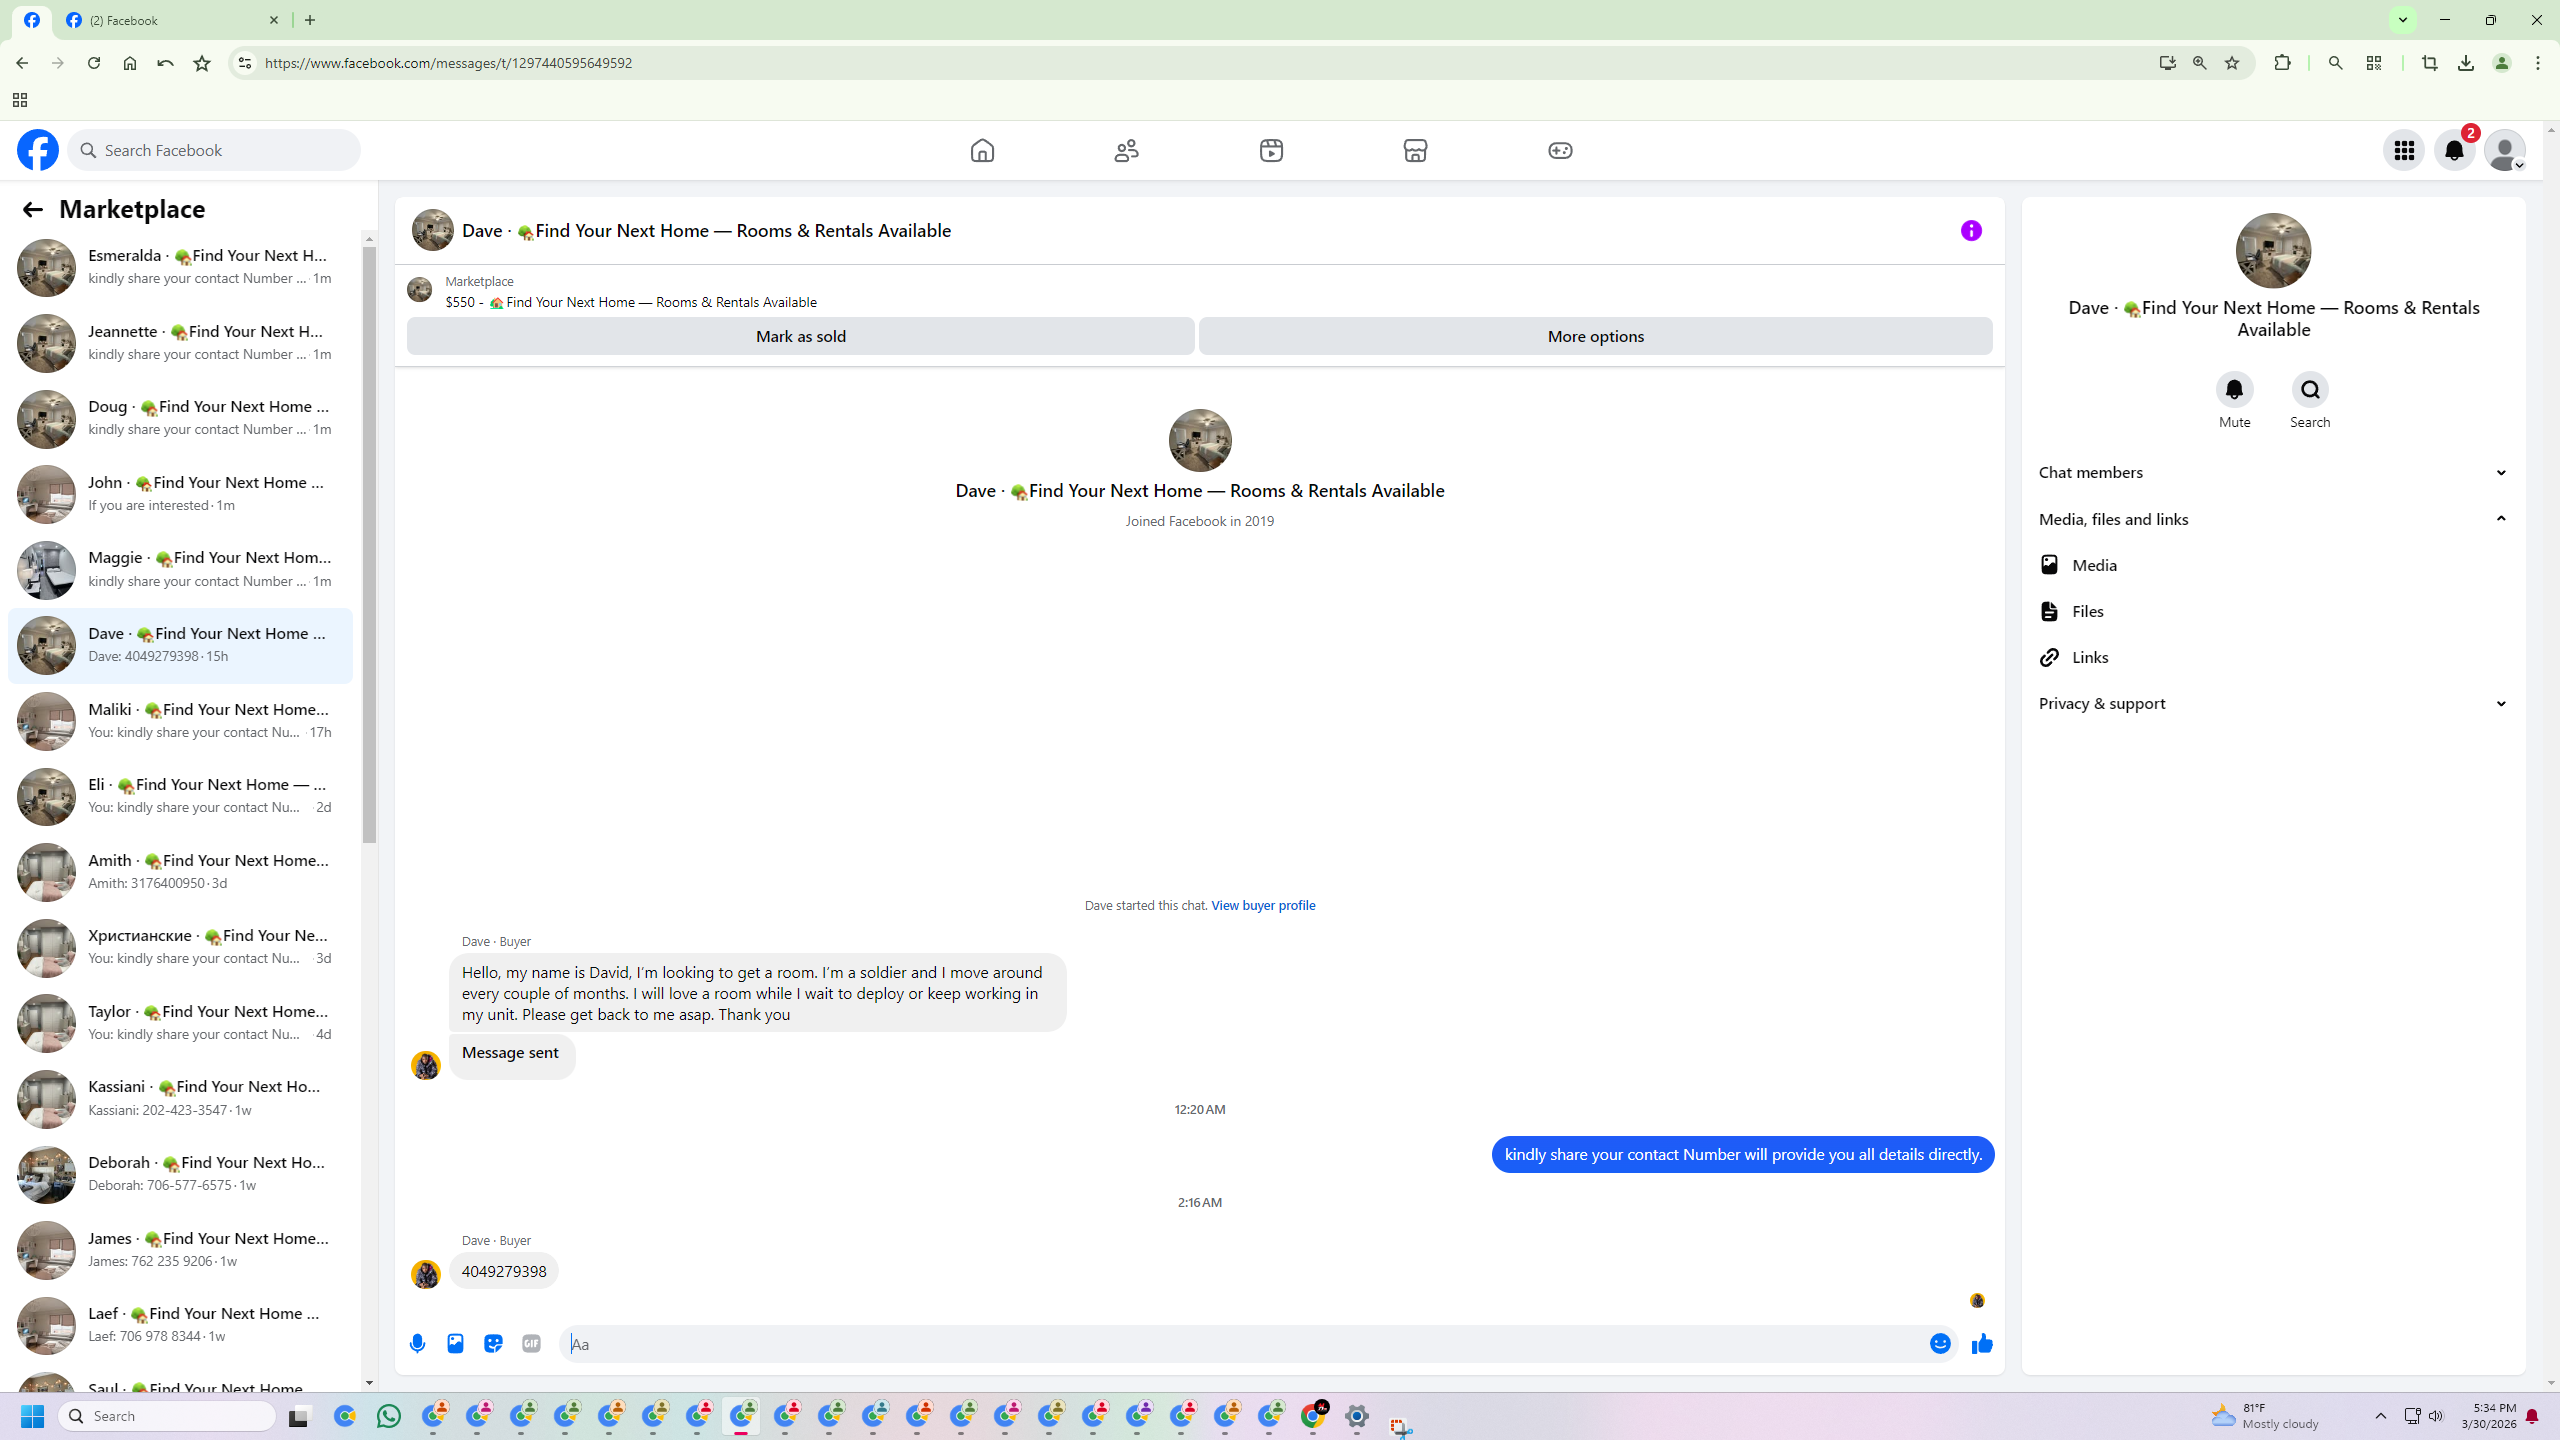Open the GIF picker icon

[531, 1344]
